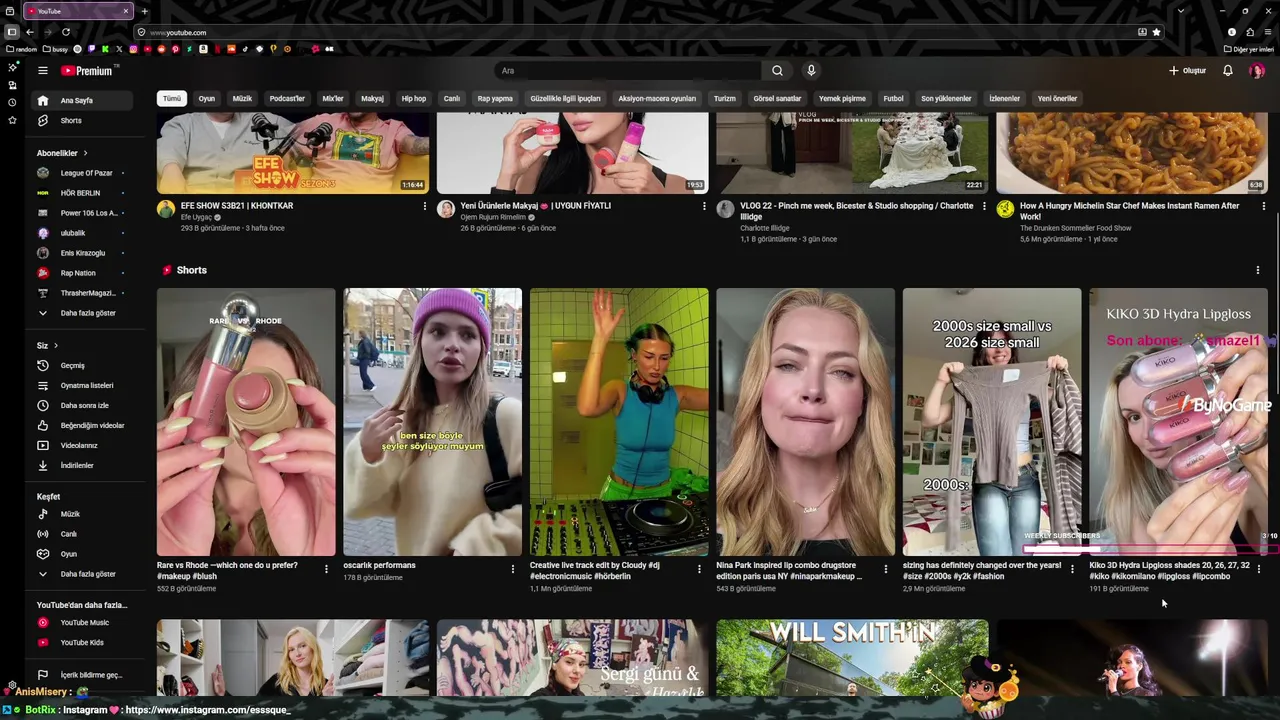Start voice search with microphone icon
1280x720 pixels.
(x=811, y=71)
